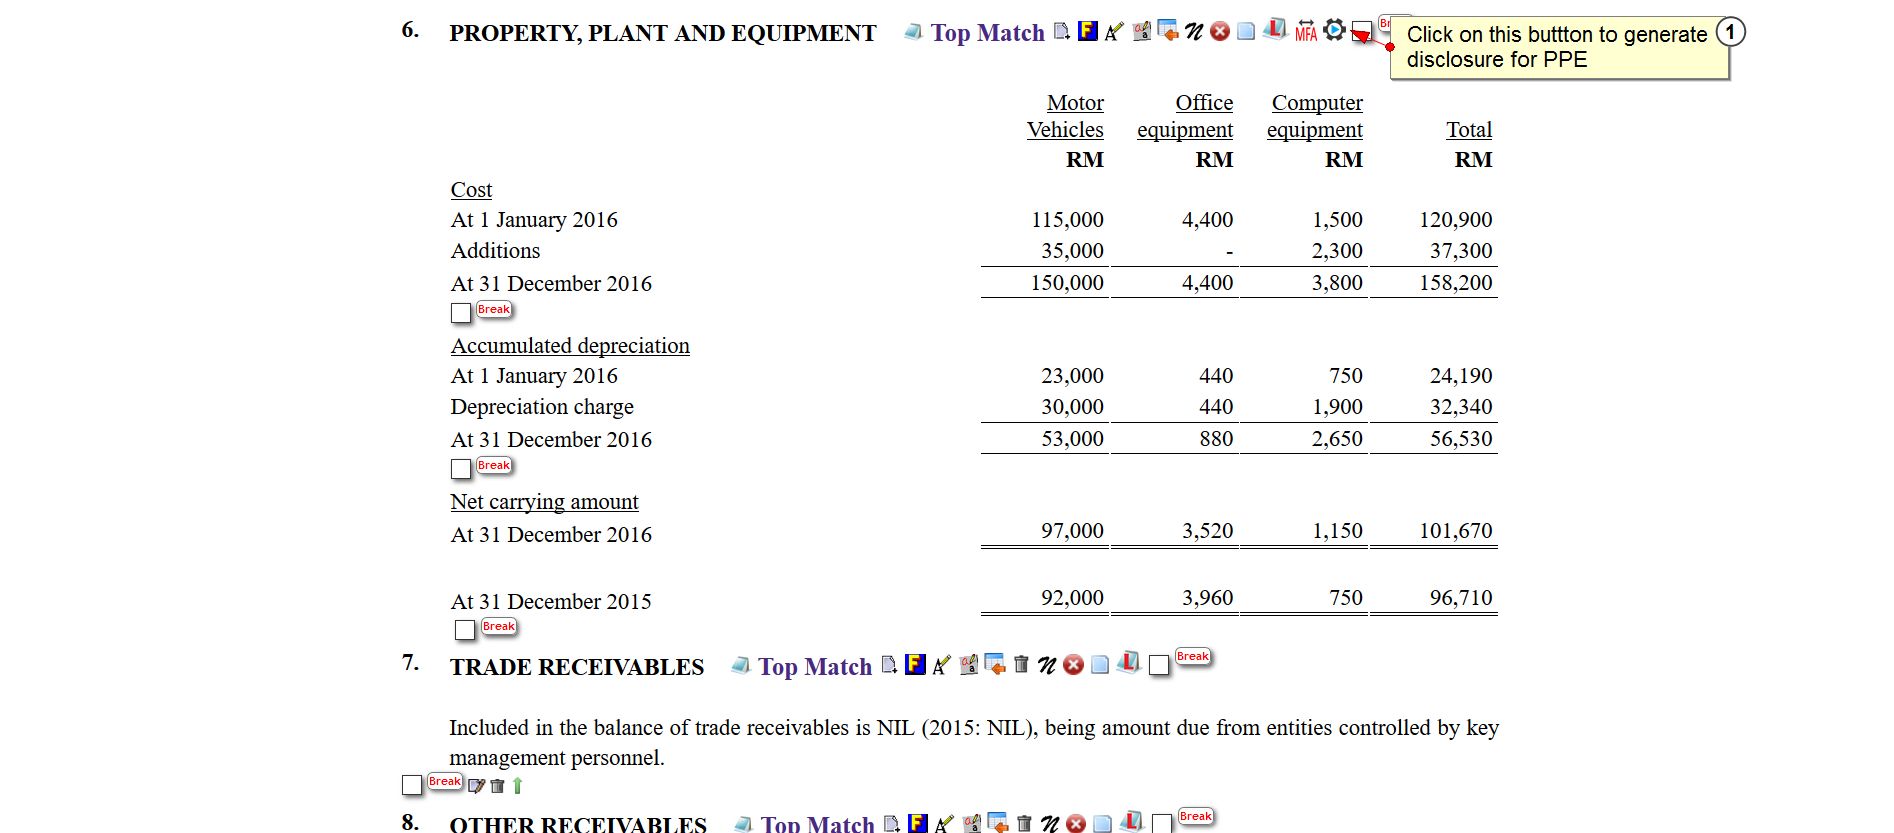The image size is (1894, 833).
Task: Click the add page icon in note 6 toolbar
Action: pyautogui.click(x=1062, y=31)
